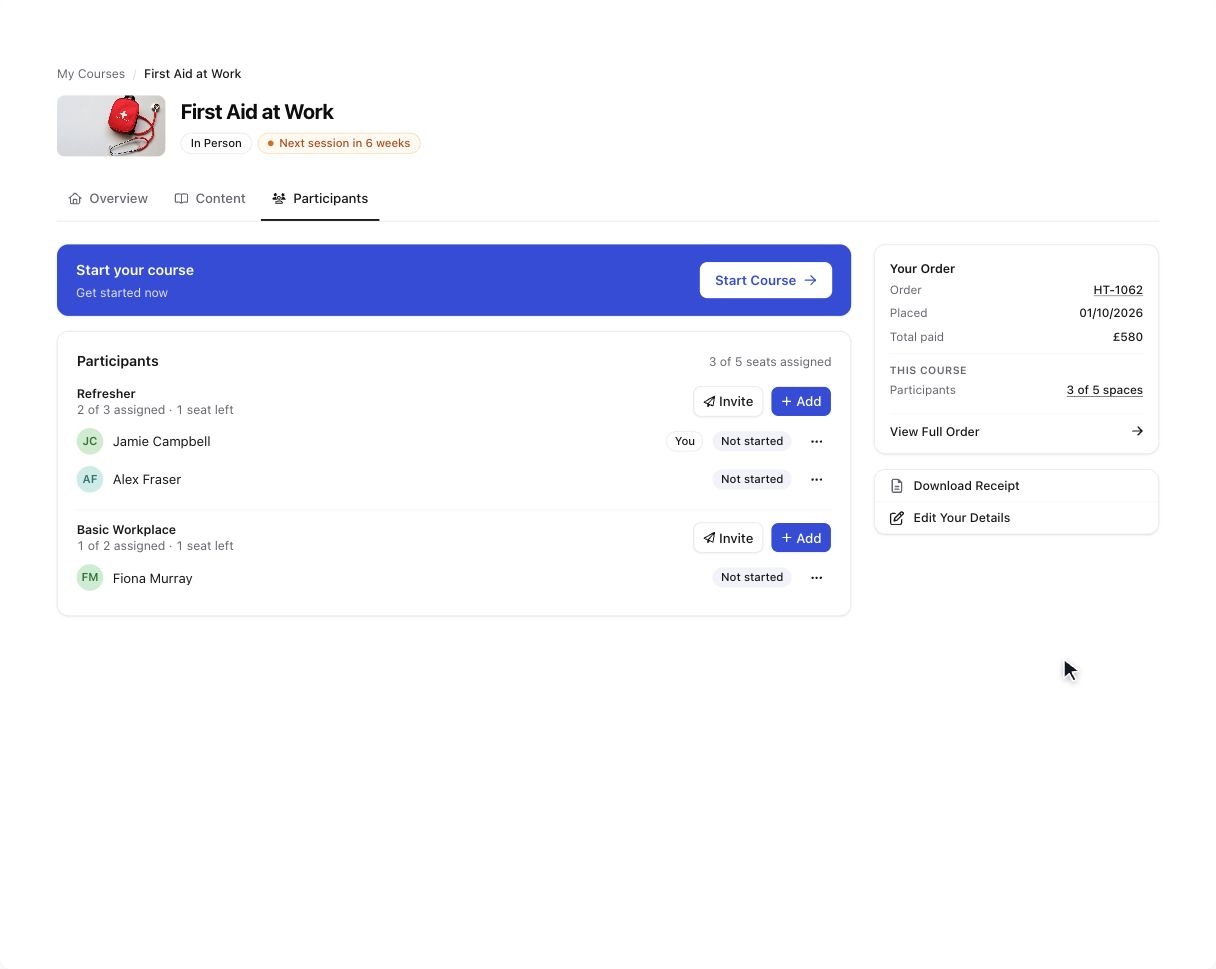The width and height of the screenshot is (1216, 969).
Task: Add a participant to Basic Workplace
Action: click(x=801, y=538)
